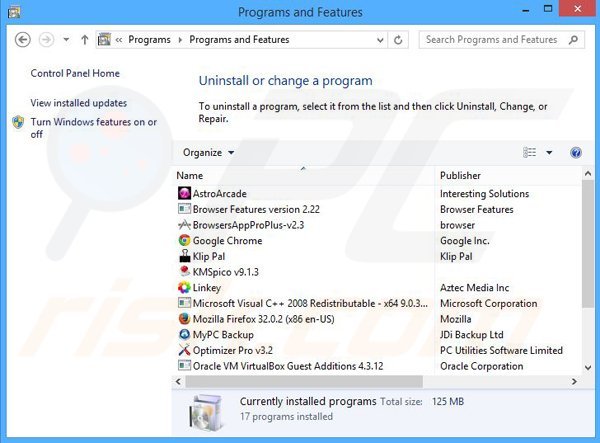Click the installed programs box icon

point(205,412)
